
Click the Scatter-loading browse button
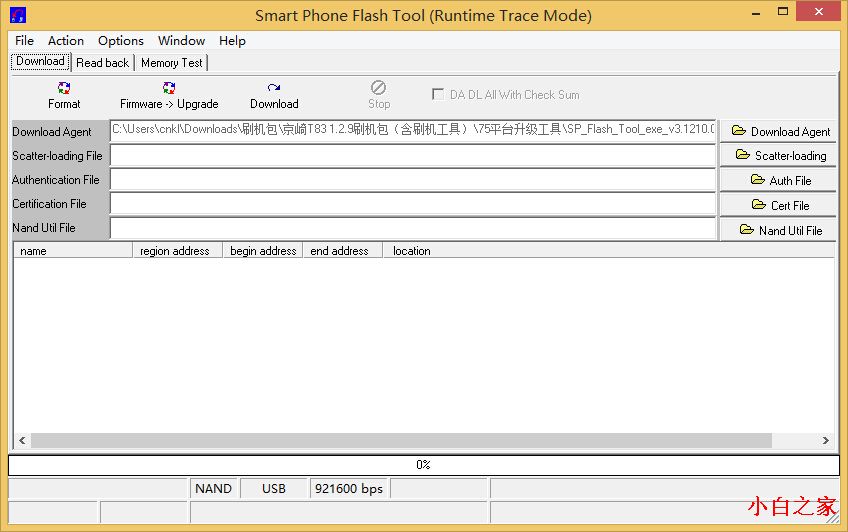pyautogui.click(x=778, y=156)
